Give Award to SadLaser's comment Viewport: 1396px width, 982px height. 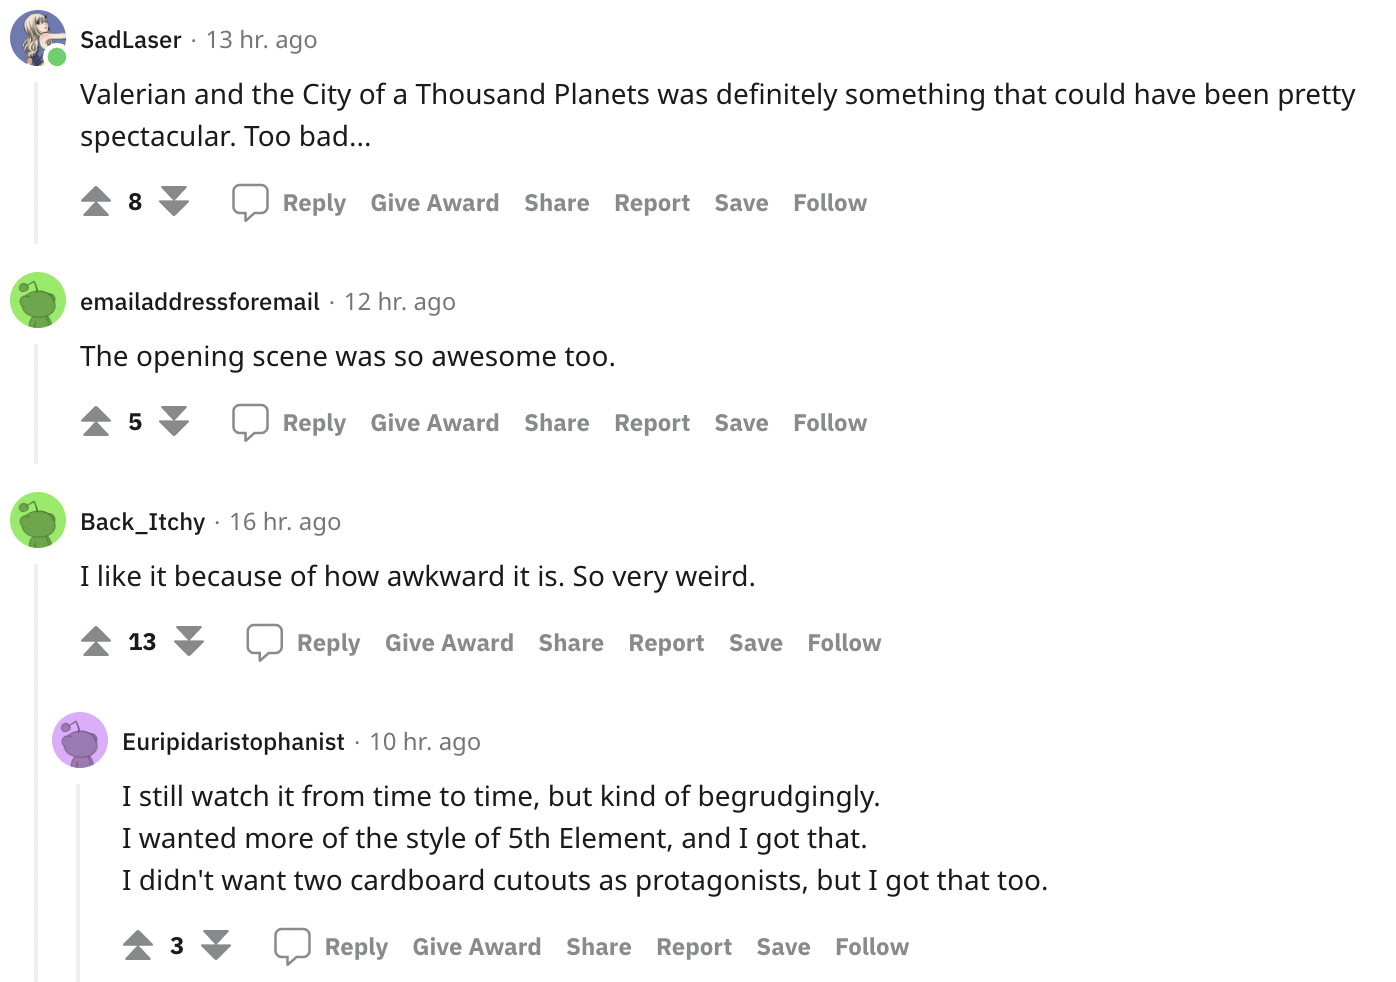(435, 203)
